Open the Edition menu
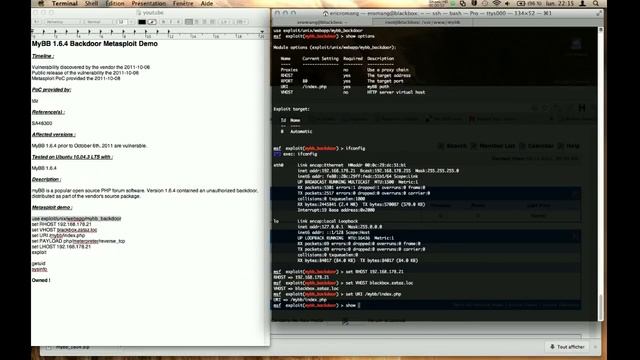 tap(115, 3)
